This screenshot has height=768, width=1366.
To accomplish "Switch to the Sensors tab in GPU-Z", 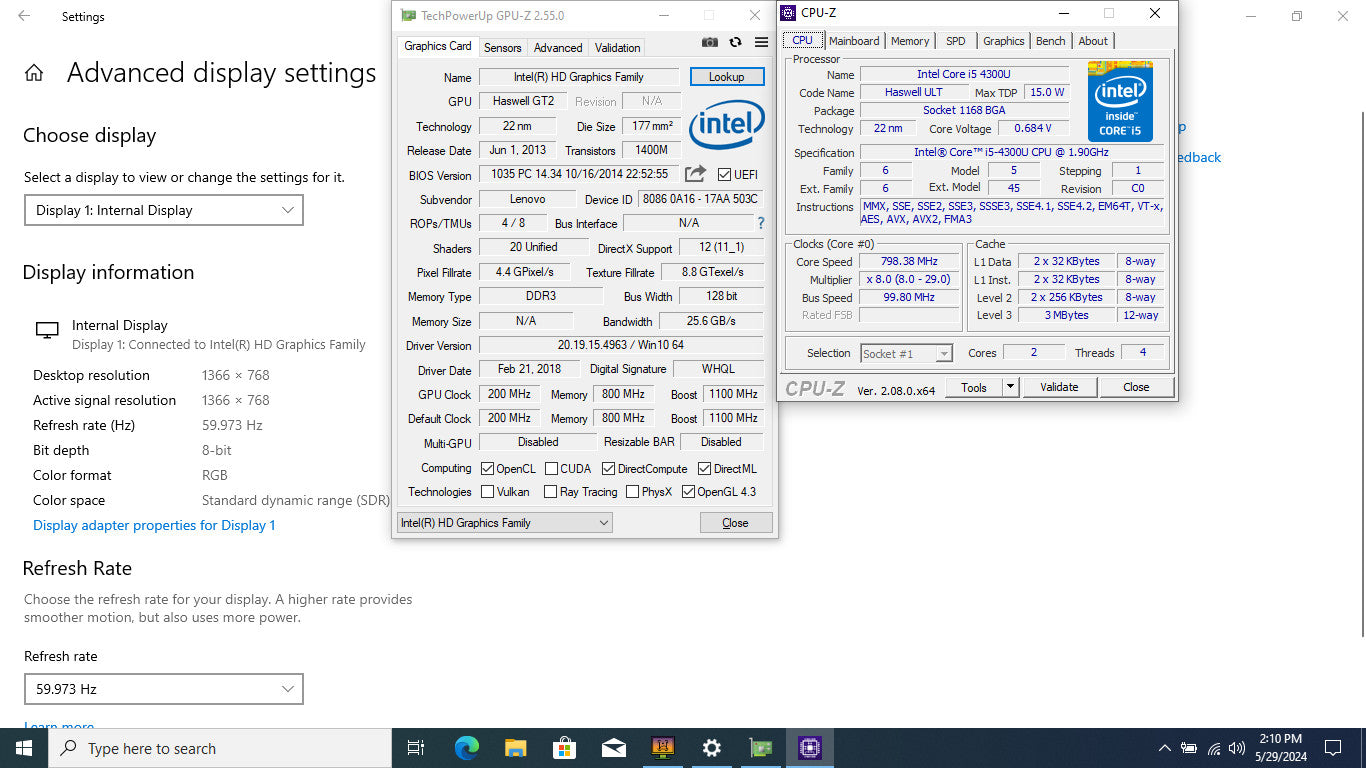I will (502, 47).
